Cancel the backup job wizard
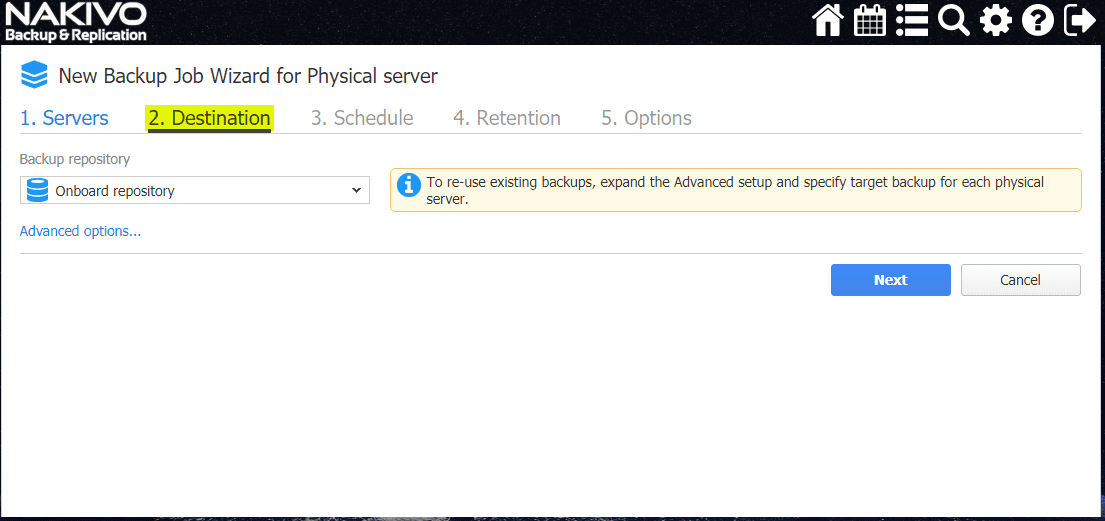This screenshot has height=521, width=1105. tap(1020, 280)
